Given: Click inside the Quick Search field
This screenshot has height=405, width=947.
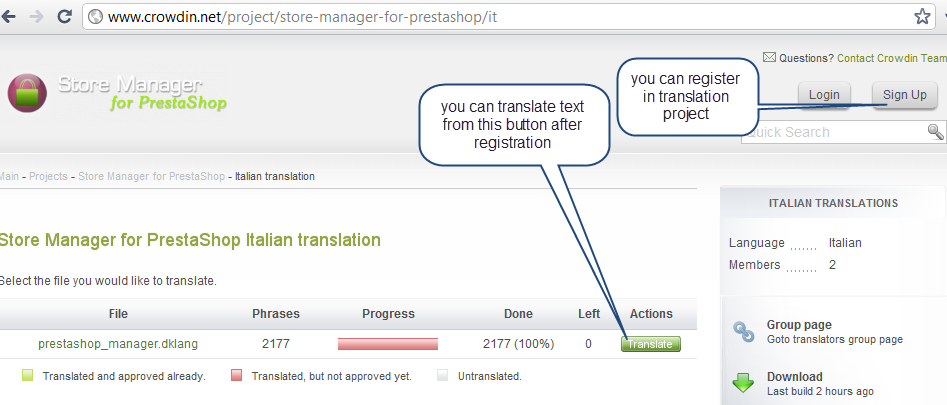Looking at the screenshot, I should click(x=834, y=132).
